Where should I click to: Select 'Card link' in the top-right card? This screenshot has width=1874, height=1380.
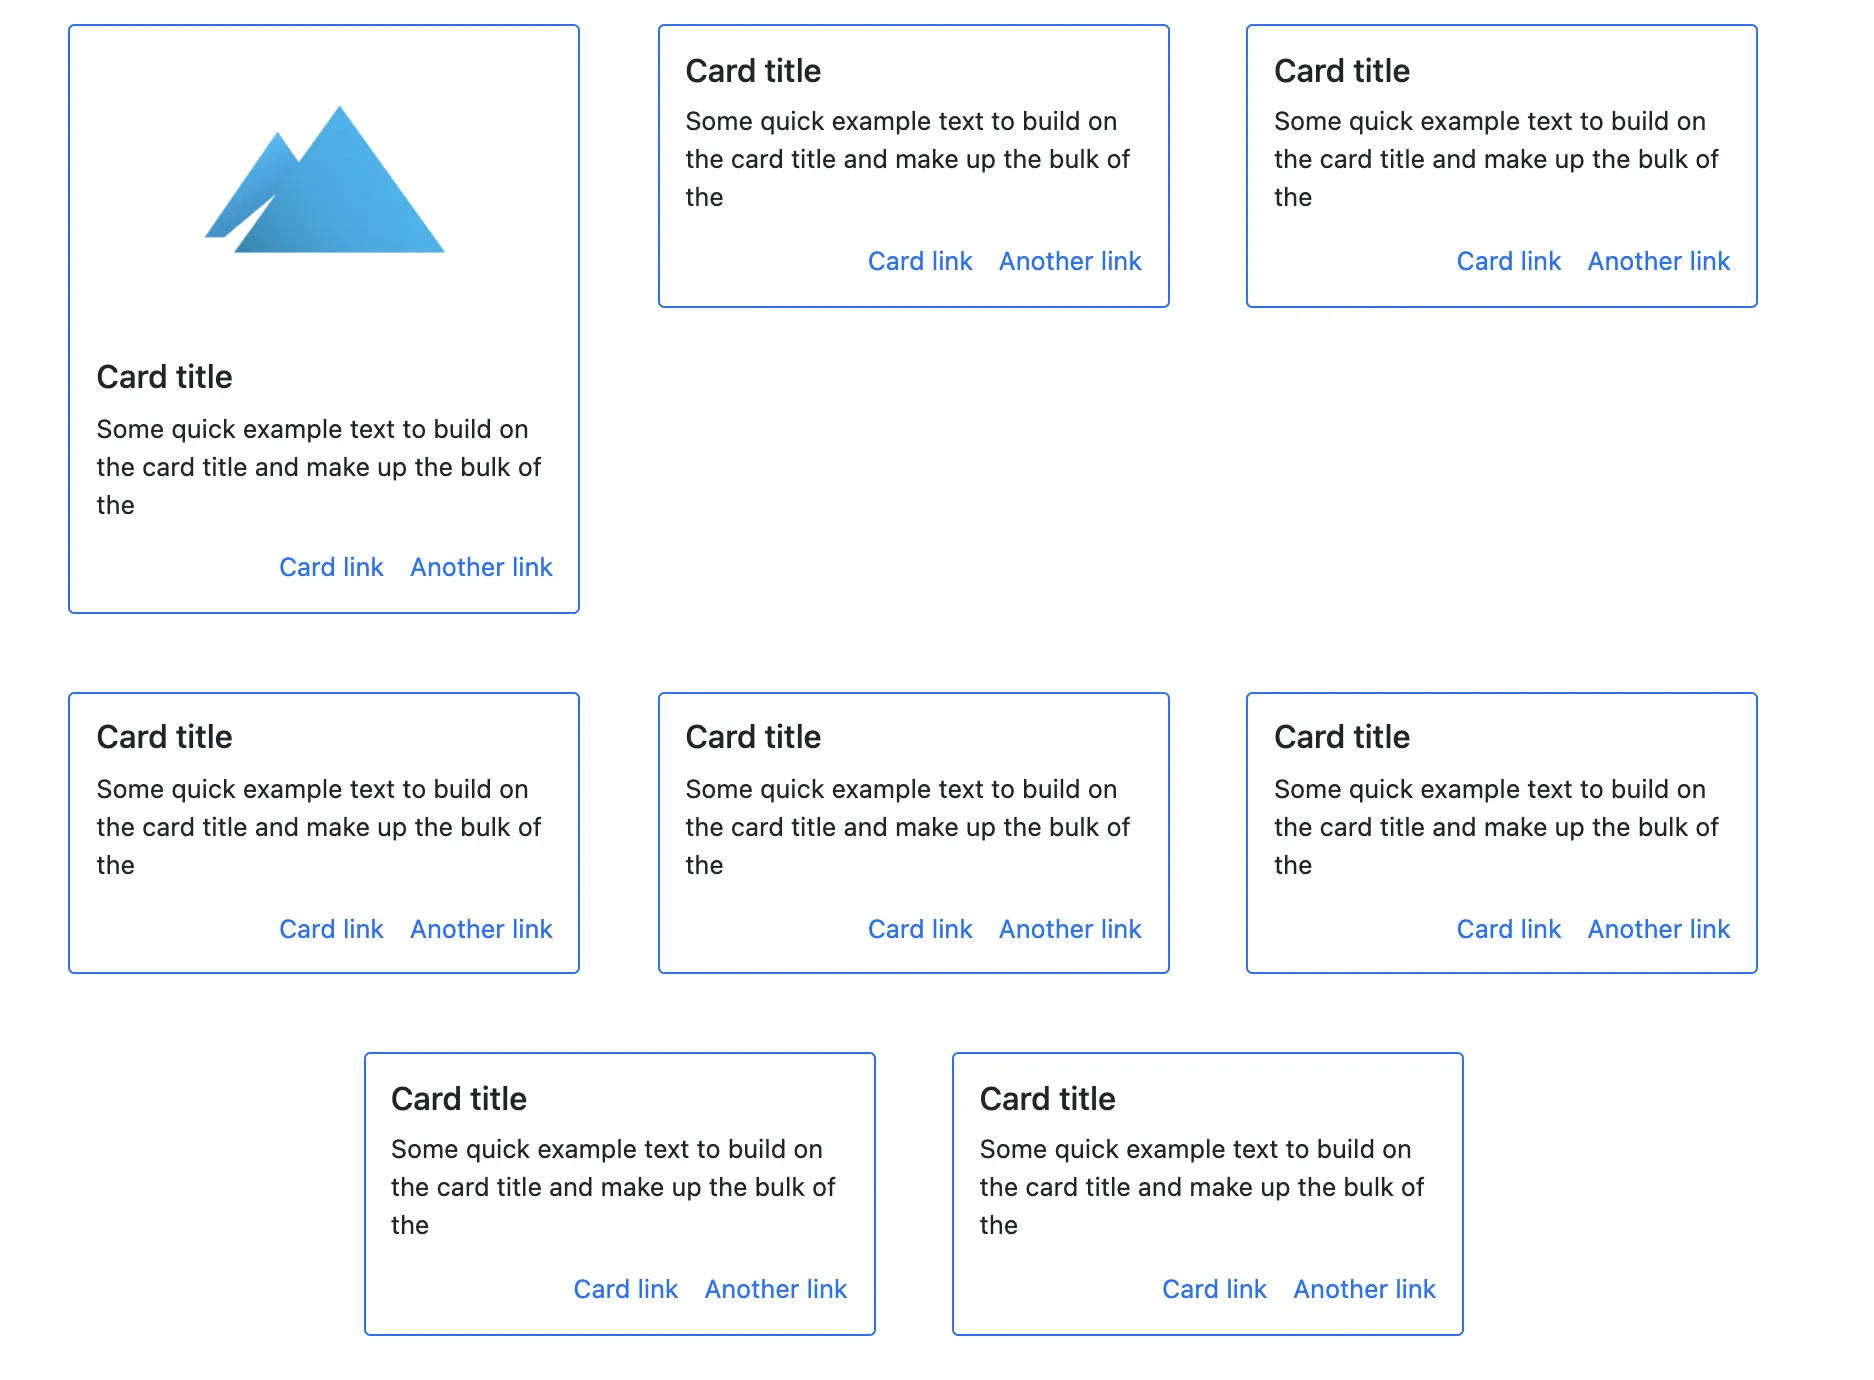pyautogui.click(x=1508, y=261)
